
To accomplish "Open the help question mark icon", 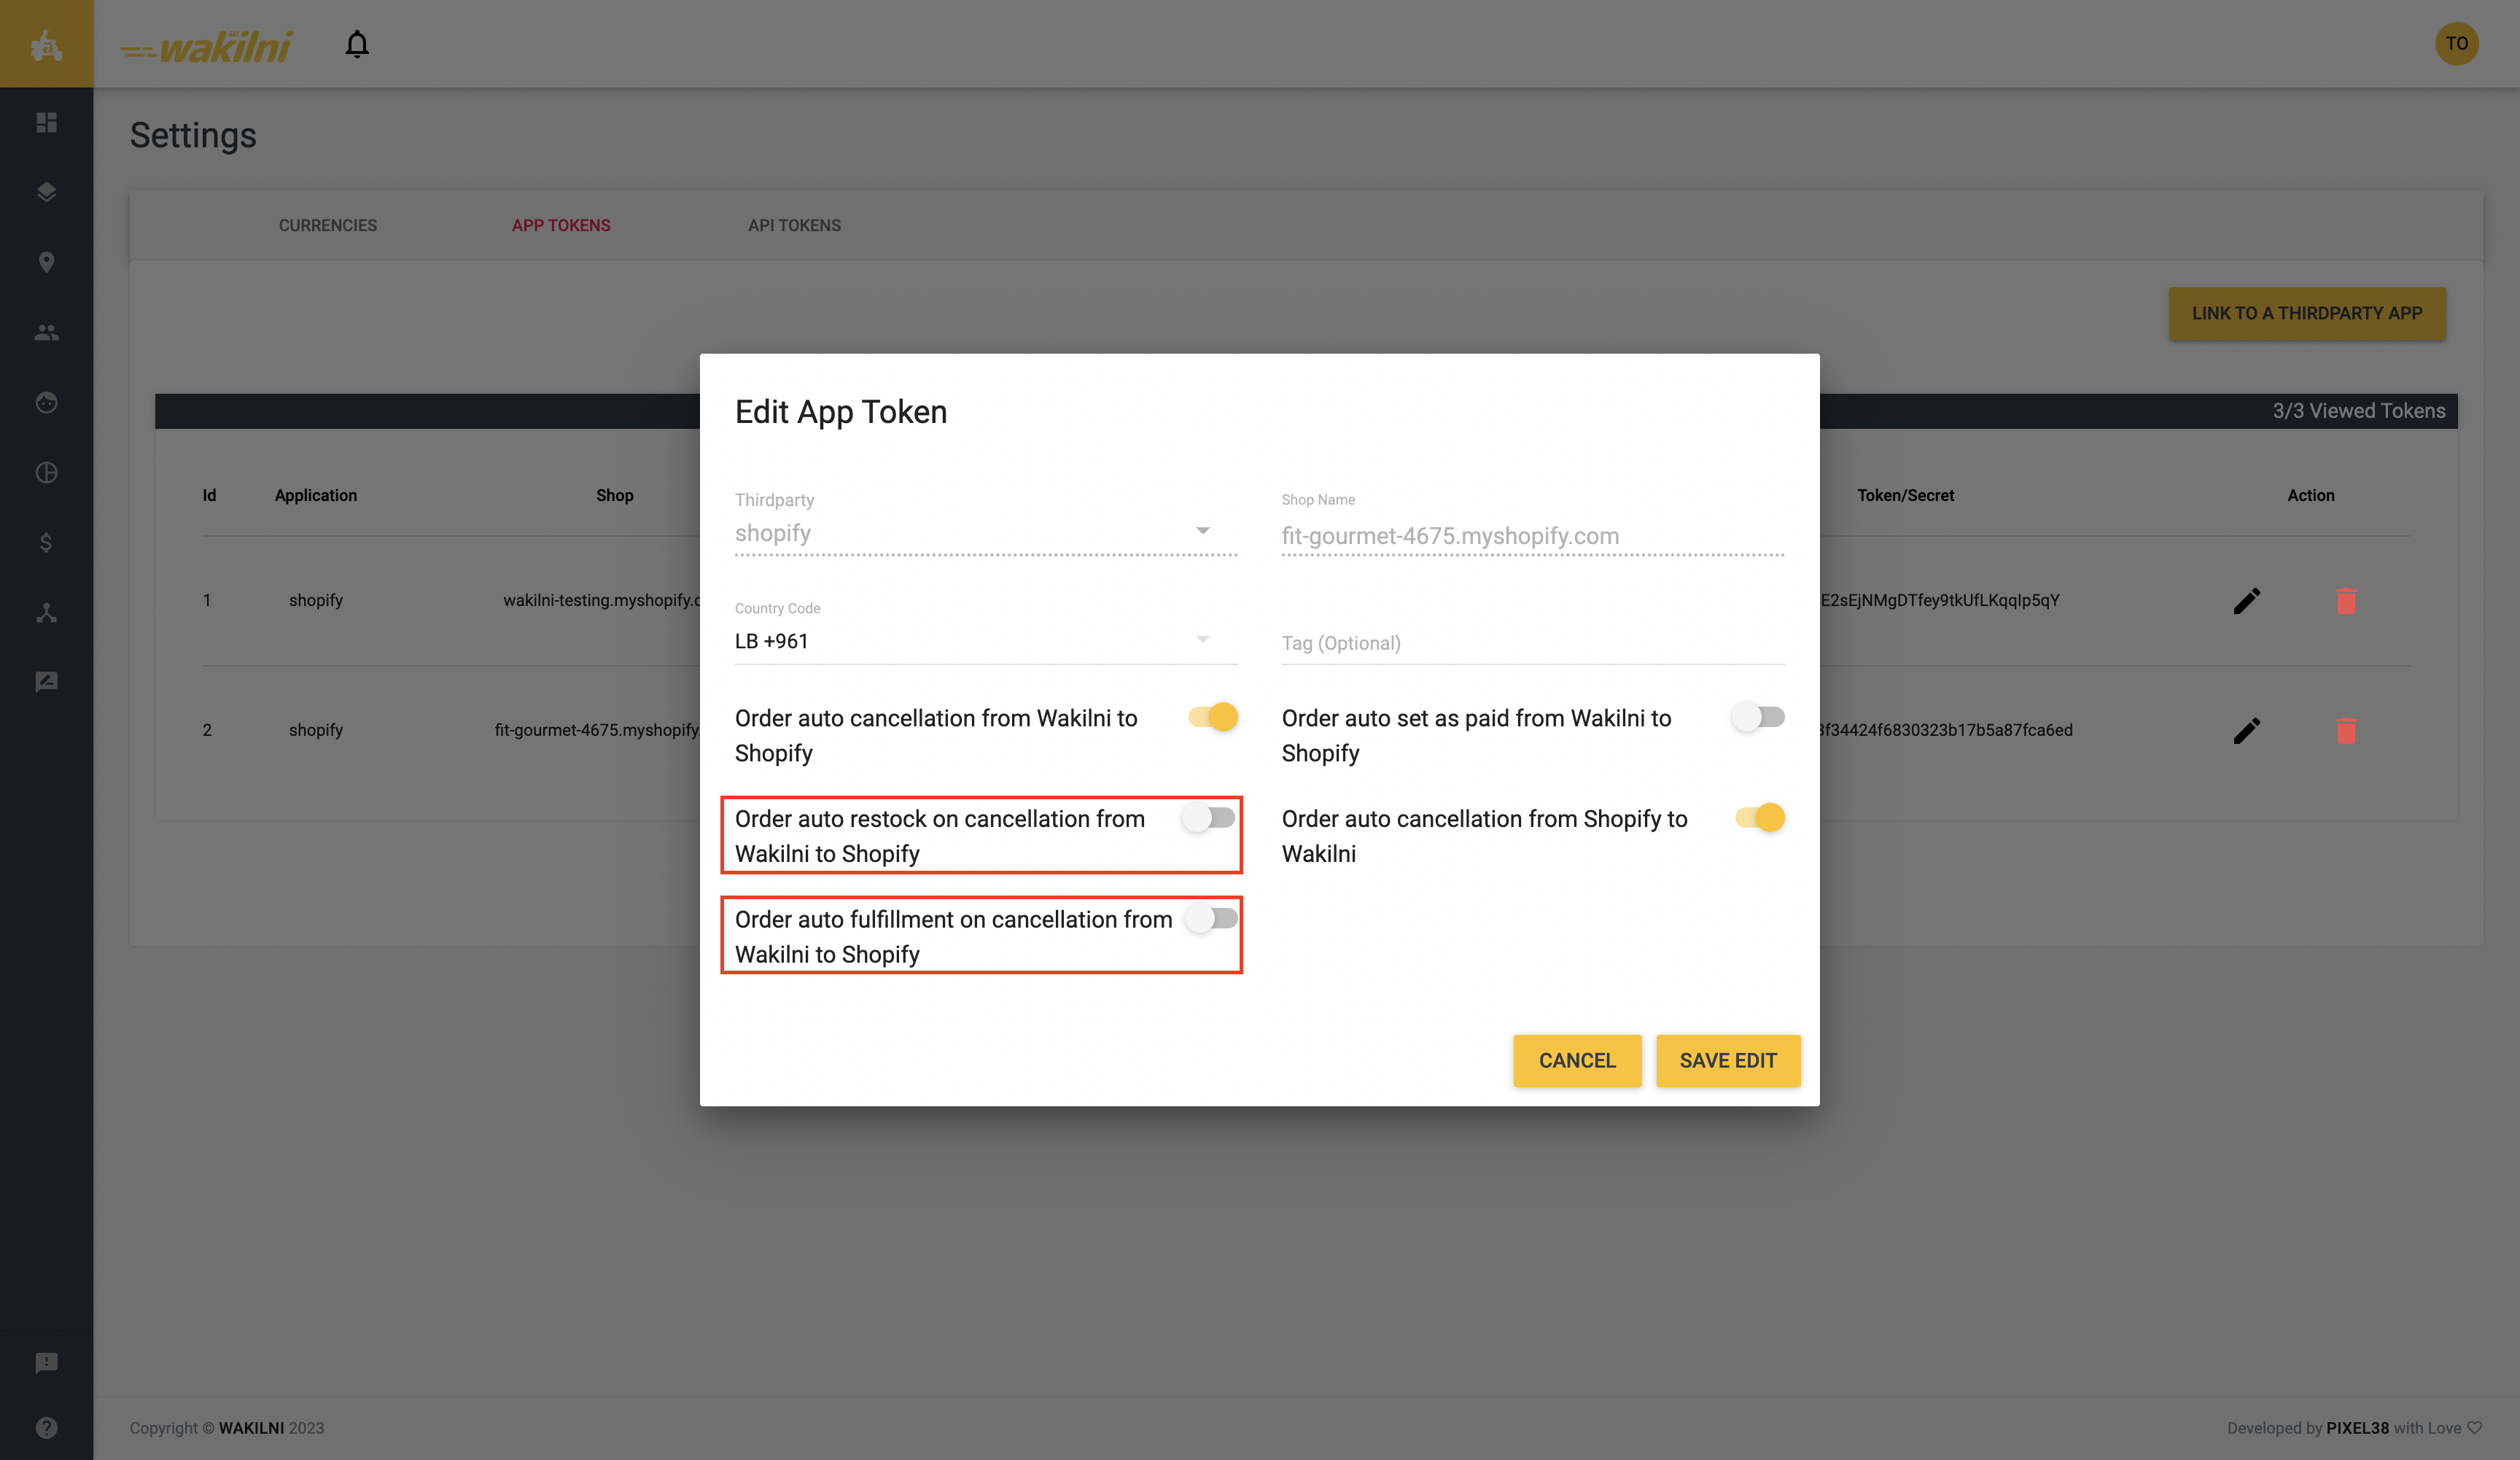I will coord(46,1427).
